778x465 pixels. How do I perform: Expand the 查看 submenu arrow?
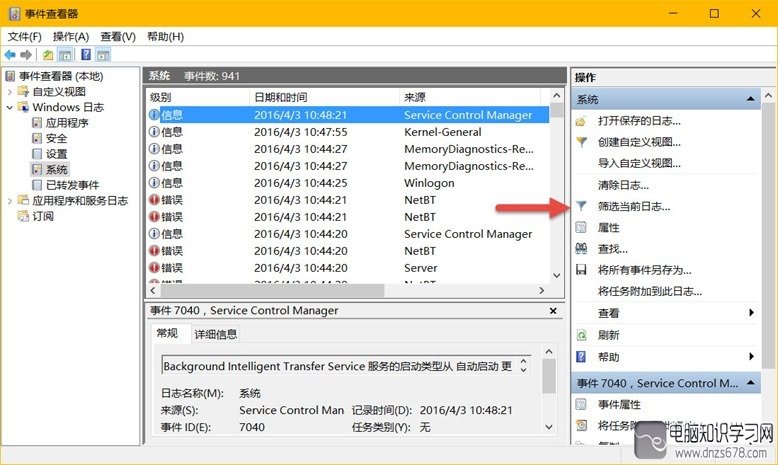click(752, 313)
